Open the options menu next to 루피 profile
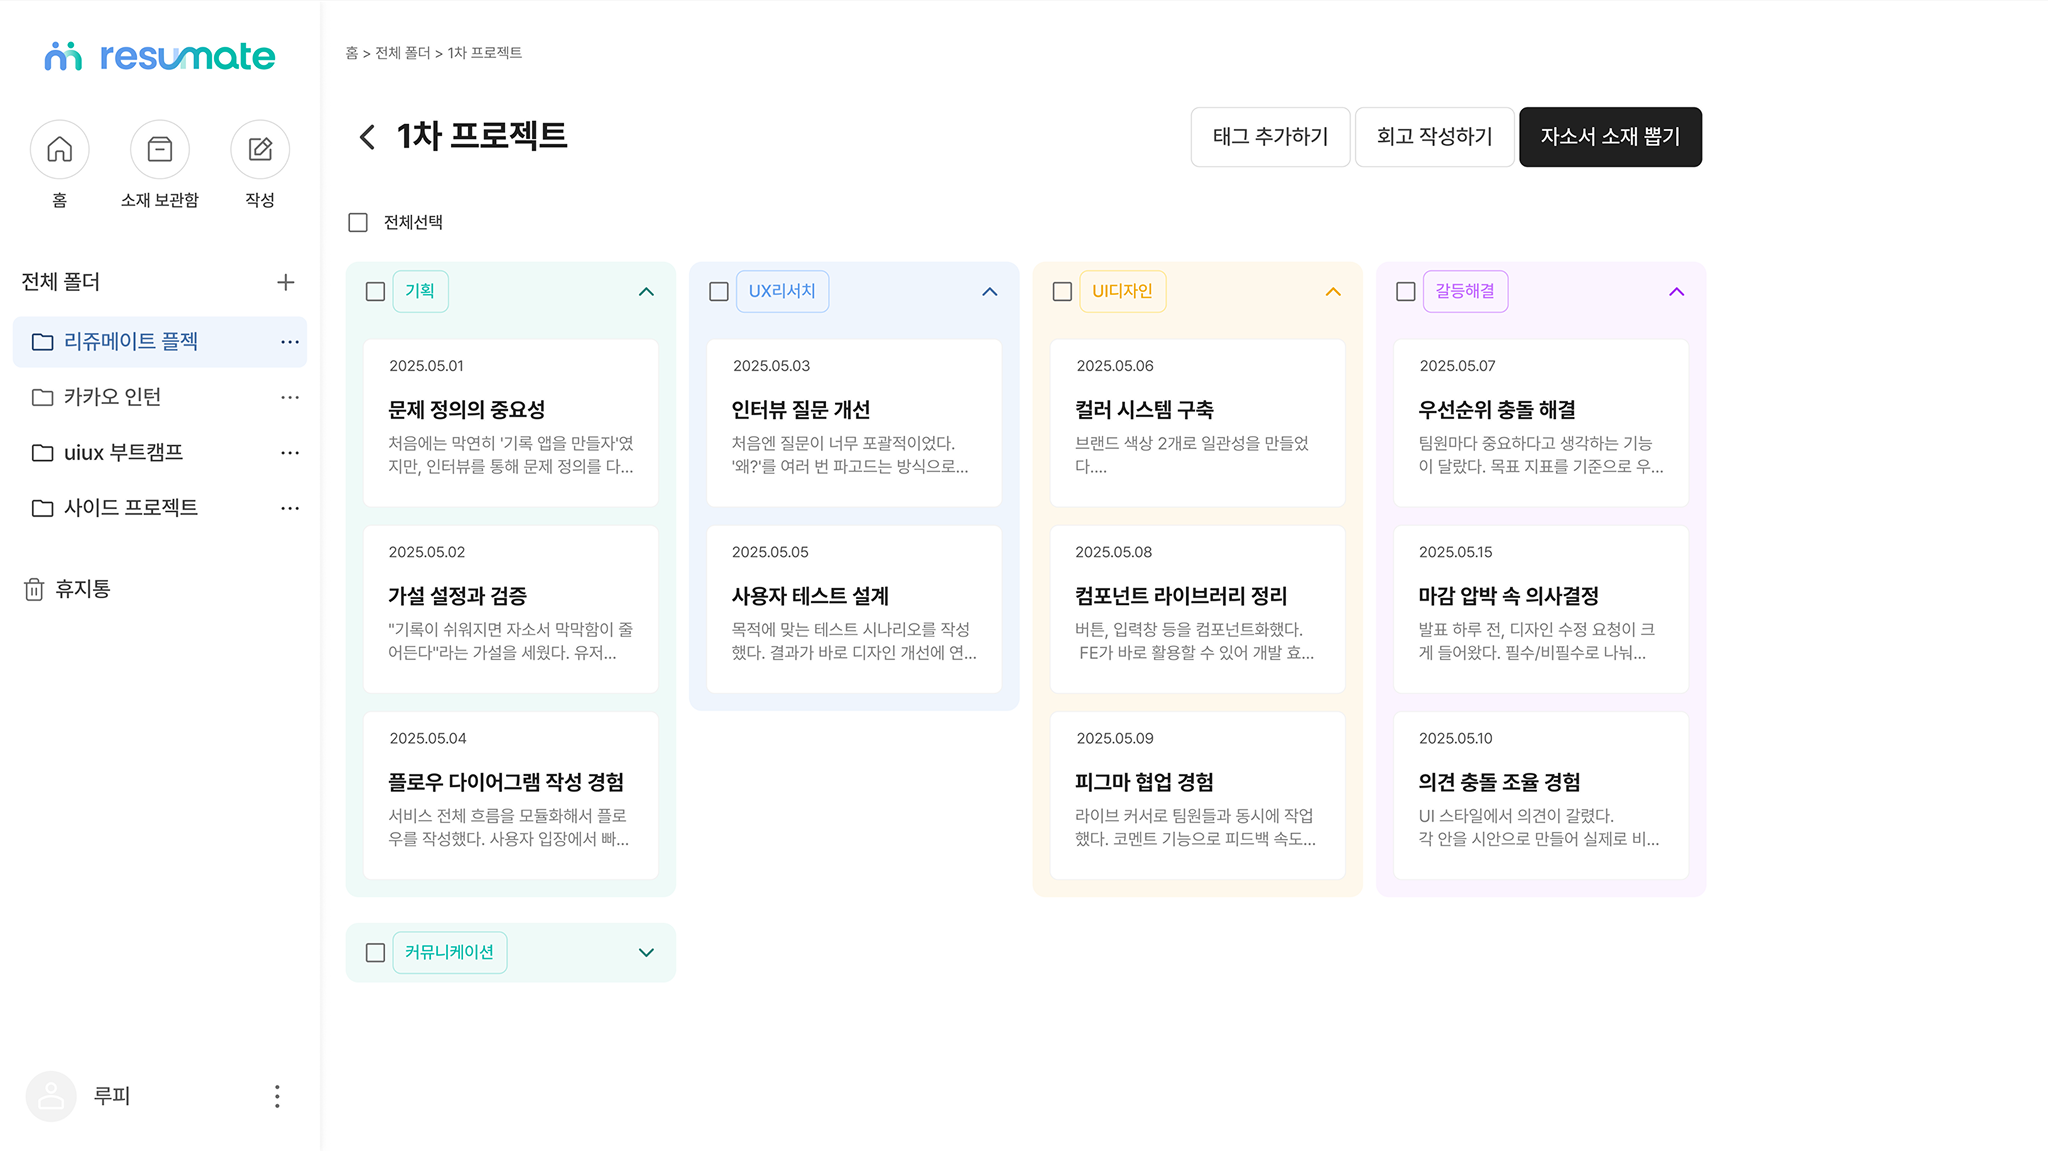Viewport: 2048px width, 1151px height. coord(277,1096)
